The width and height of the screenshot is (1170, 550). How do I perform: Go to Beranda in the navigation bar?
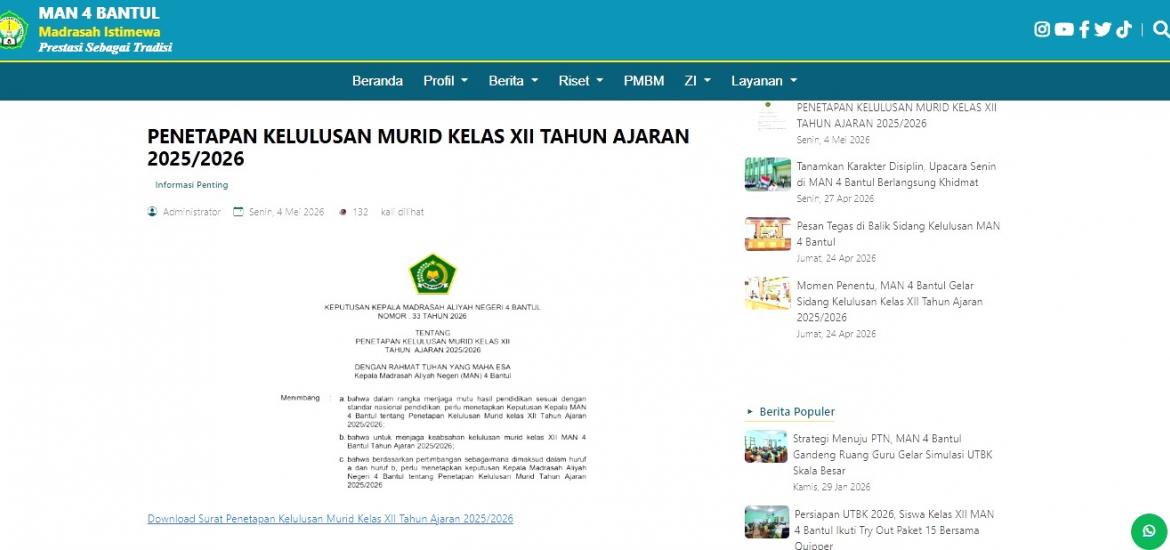(x=378, y=81)
